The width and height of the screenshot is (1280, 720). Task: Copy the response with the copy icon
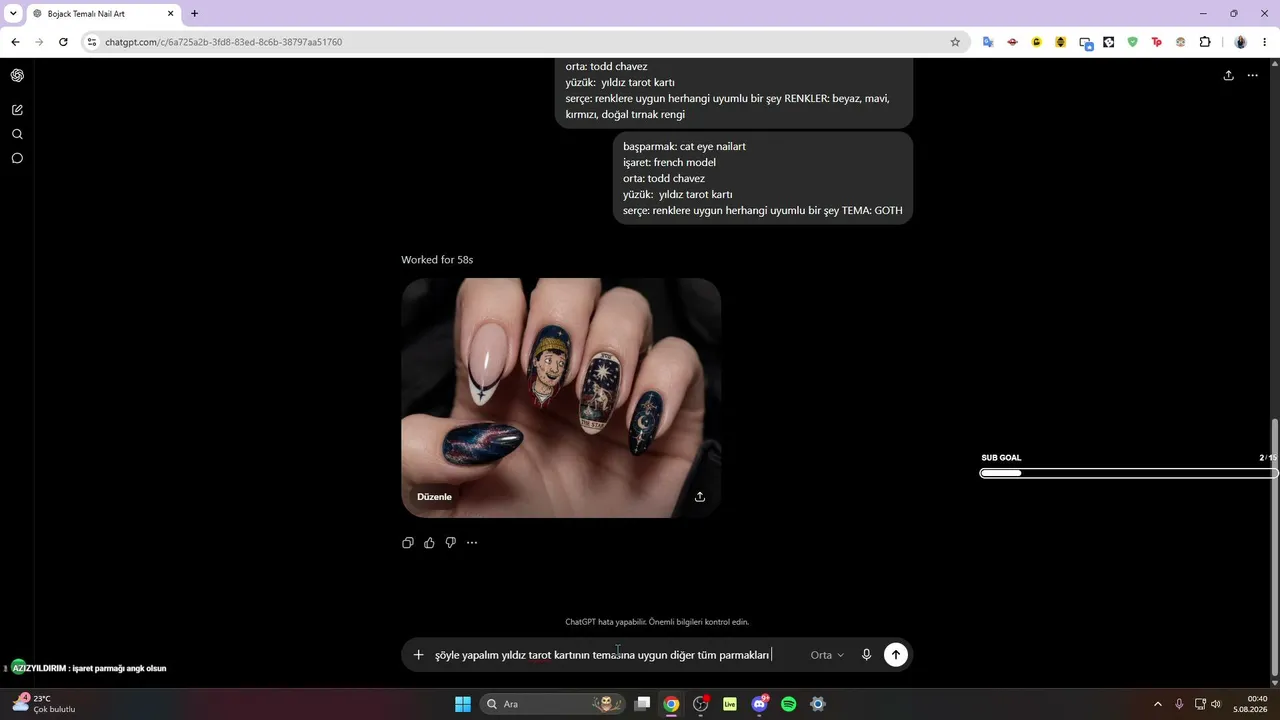[x=408, y=543]
